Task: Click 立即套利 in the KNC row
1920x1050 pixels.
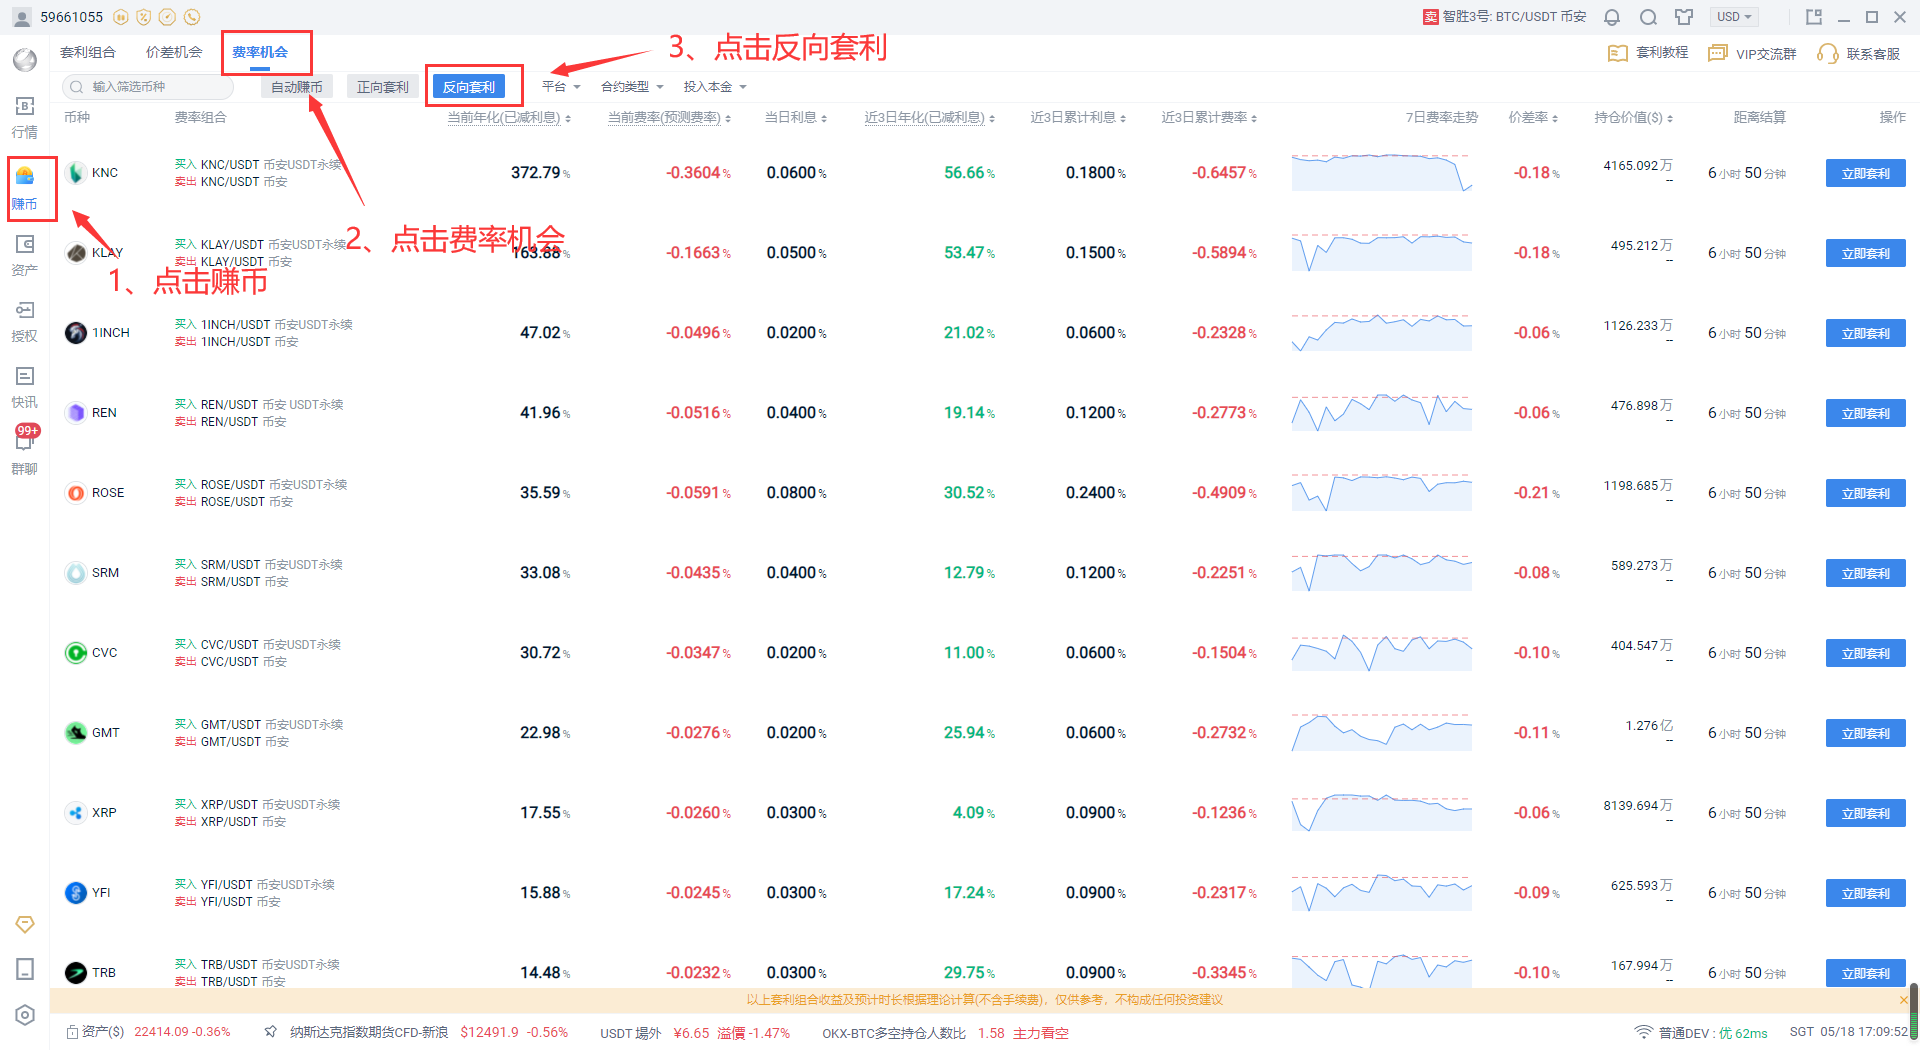Action: (1865, 173)
